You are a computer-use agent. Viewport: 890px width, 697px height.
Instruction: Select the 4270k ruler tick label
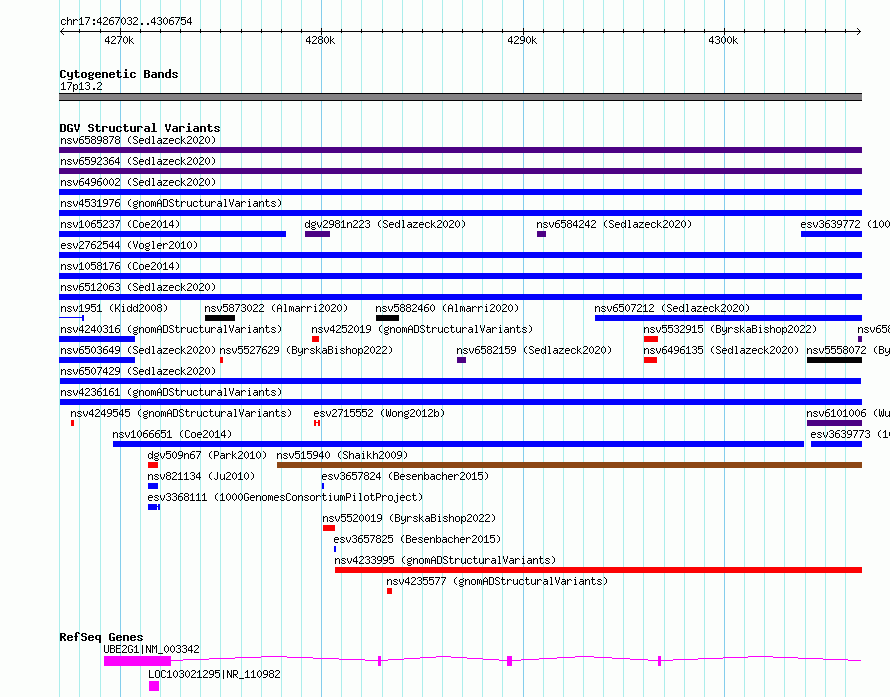(x=119, y=40)
